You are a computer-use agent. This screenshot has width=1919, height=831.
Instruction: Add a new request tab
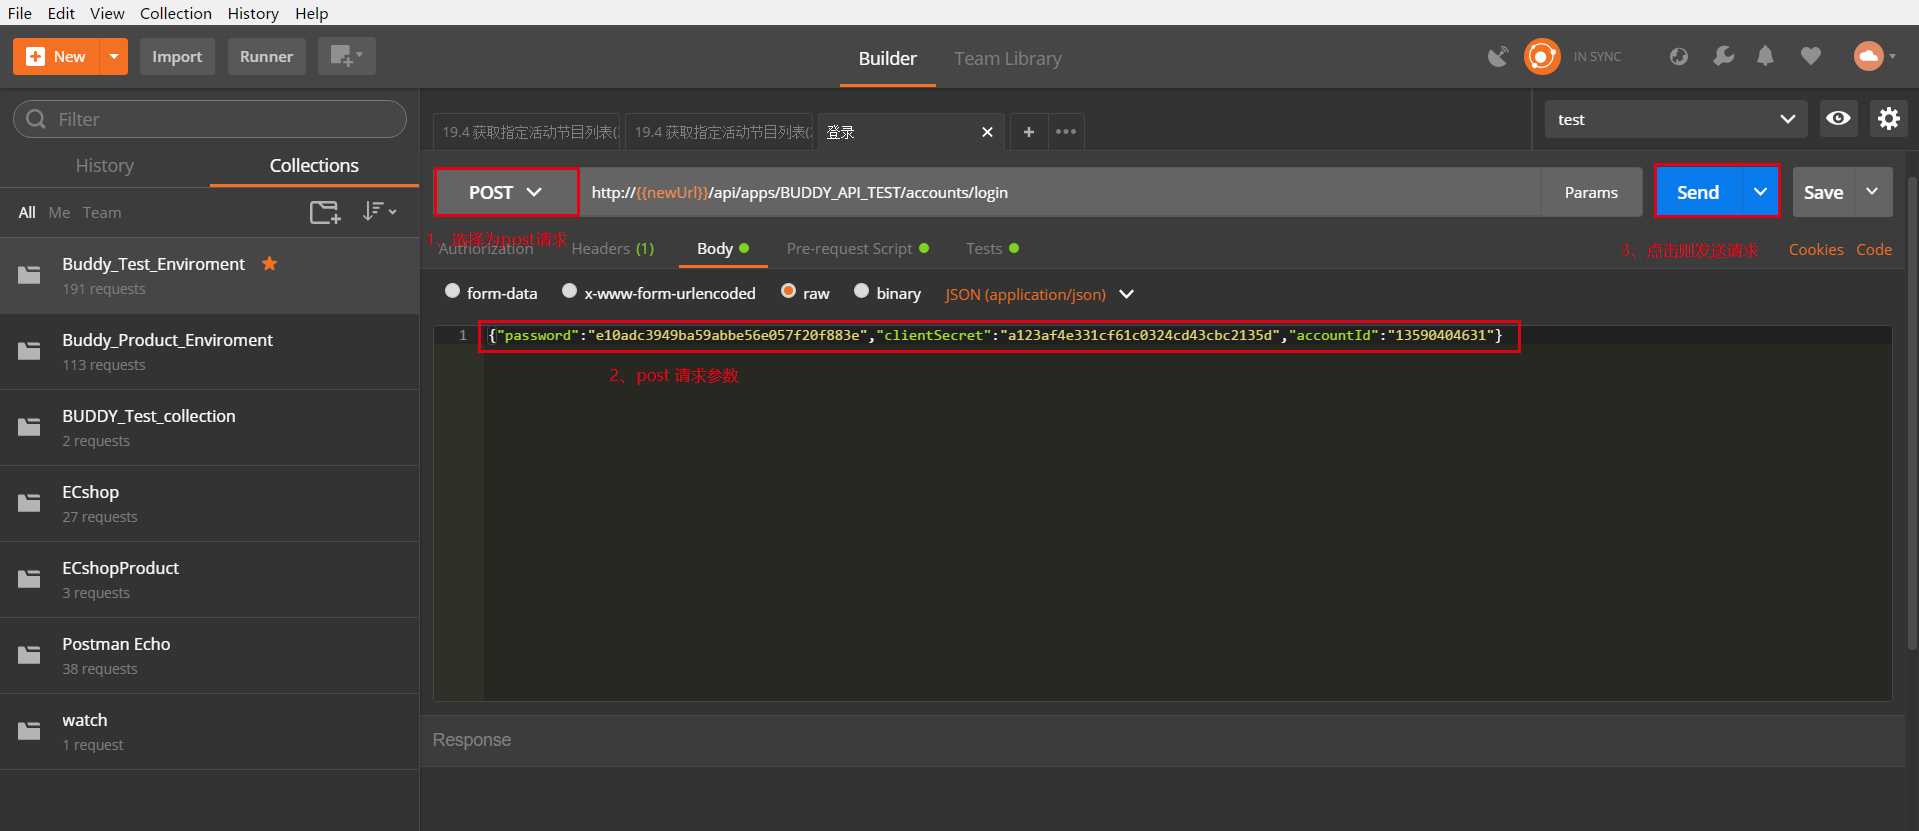1028,132
